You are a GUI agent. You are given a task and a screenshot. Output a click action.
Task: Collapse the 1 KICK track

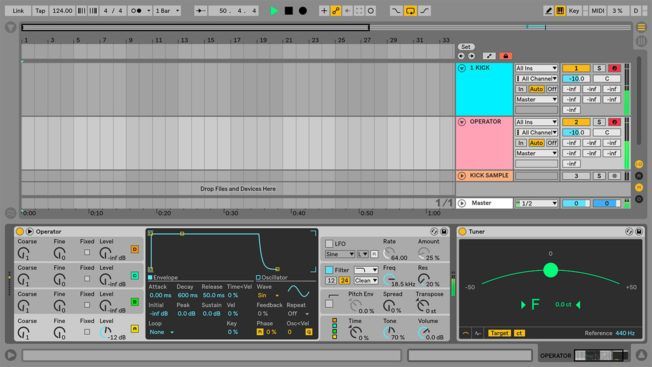pyautogui.click(x=462, y=68)
